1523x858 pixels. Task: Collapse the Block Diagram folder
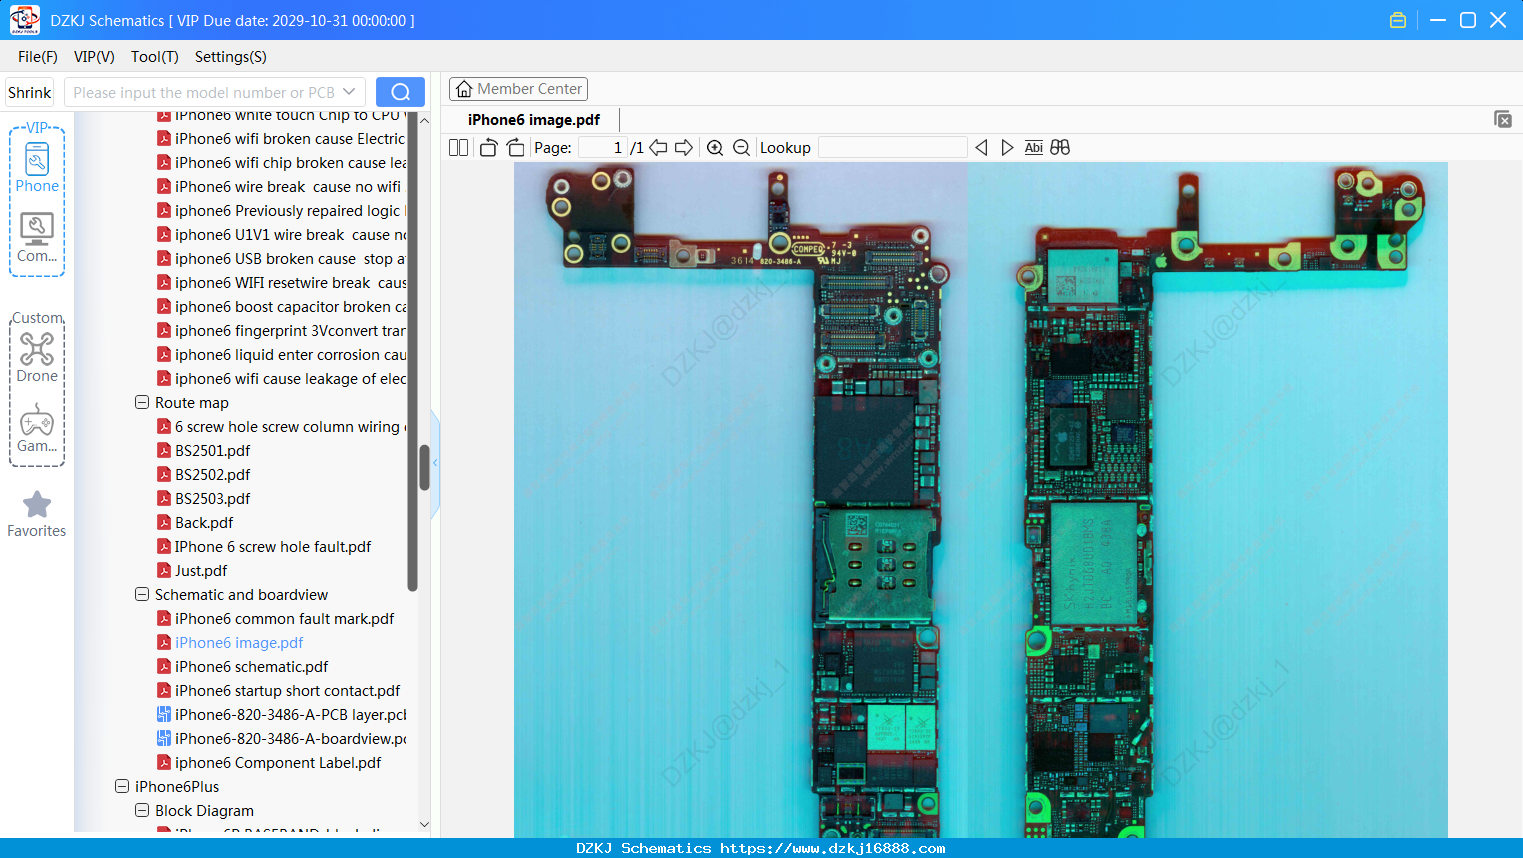coord(142,810)
